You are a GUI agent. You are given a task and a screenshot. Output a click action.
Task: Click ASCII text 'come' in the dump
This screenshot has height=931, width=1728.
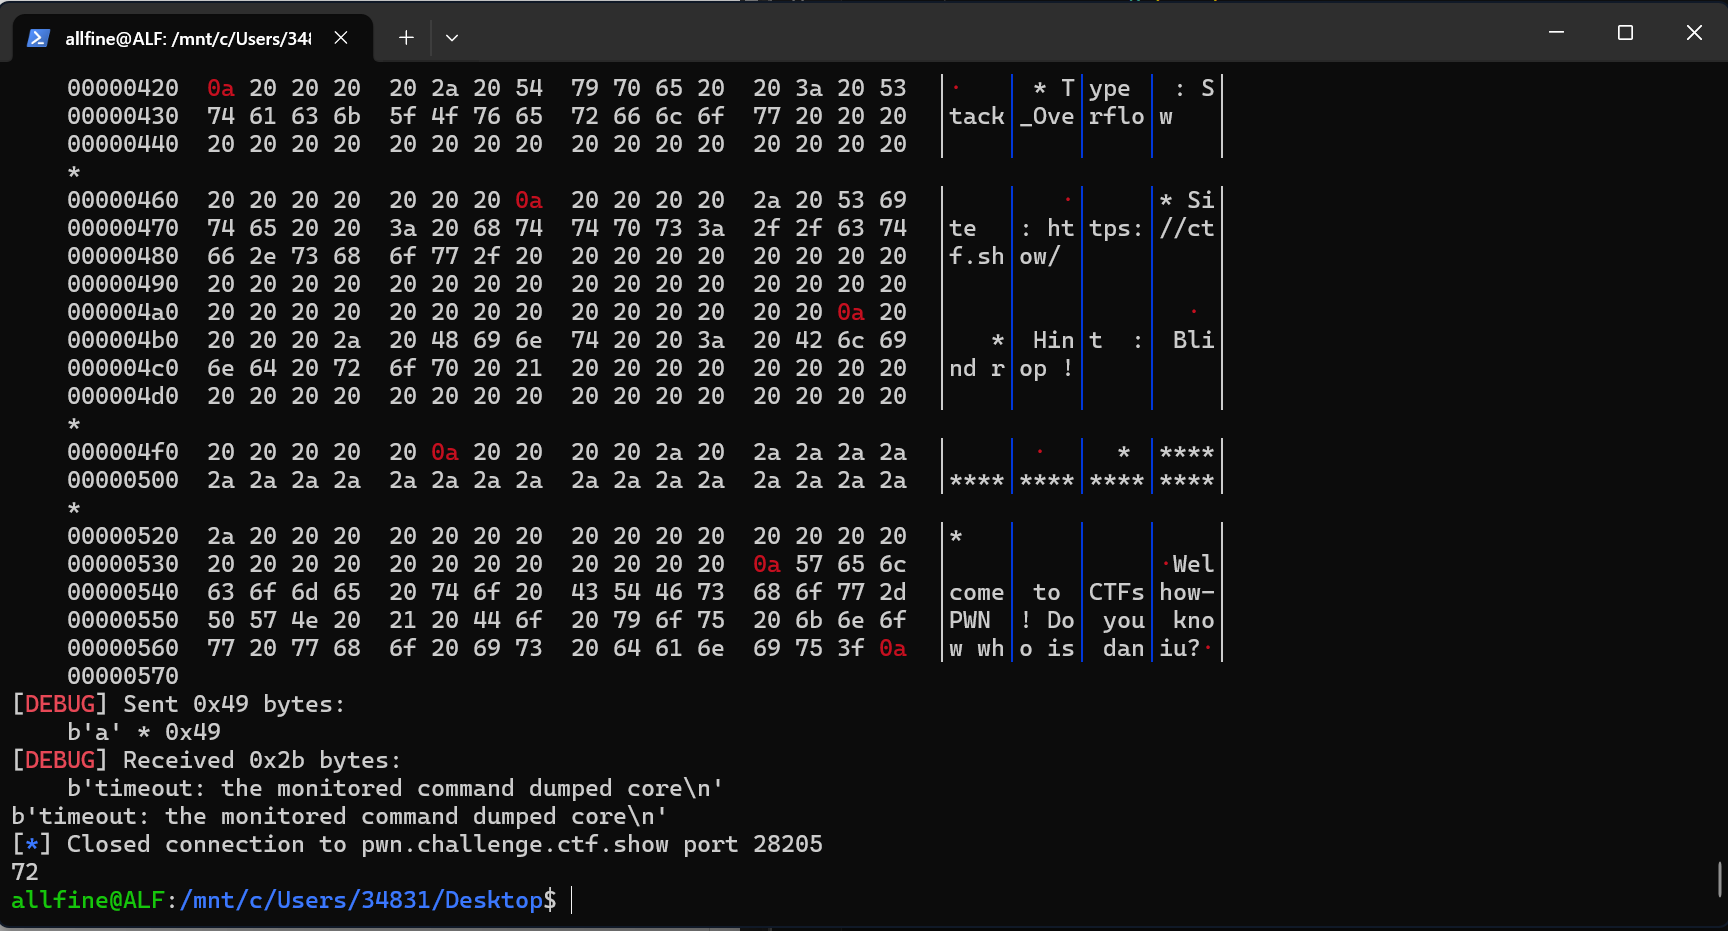tap(977, 592)
